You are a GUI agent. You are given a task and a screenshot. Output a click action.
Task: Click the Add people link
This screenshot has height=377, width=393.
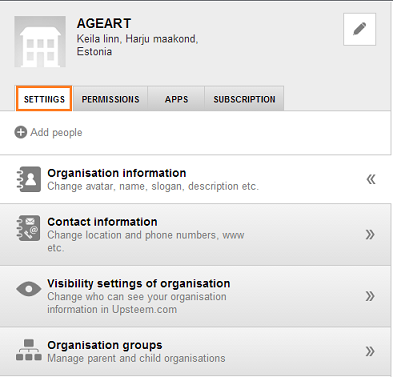click(56, 132)
